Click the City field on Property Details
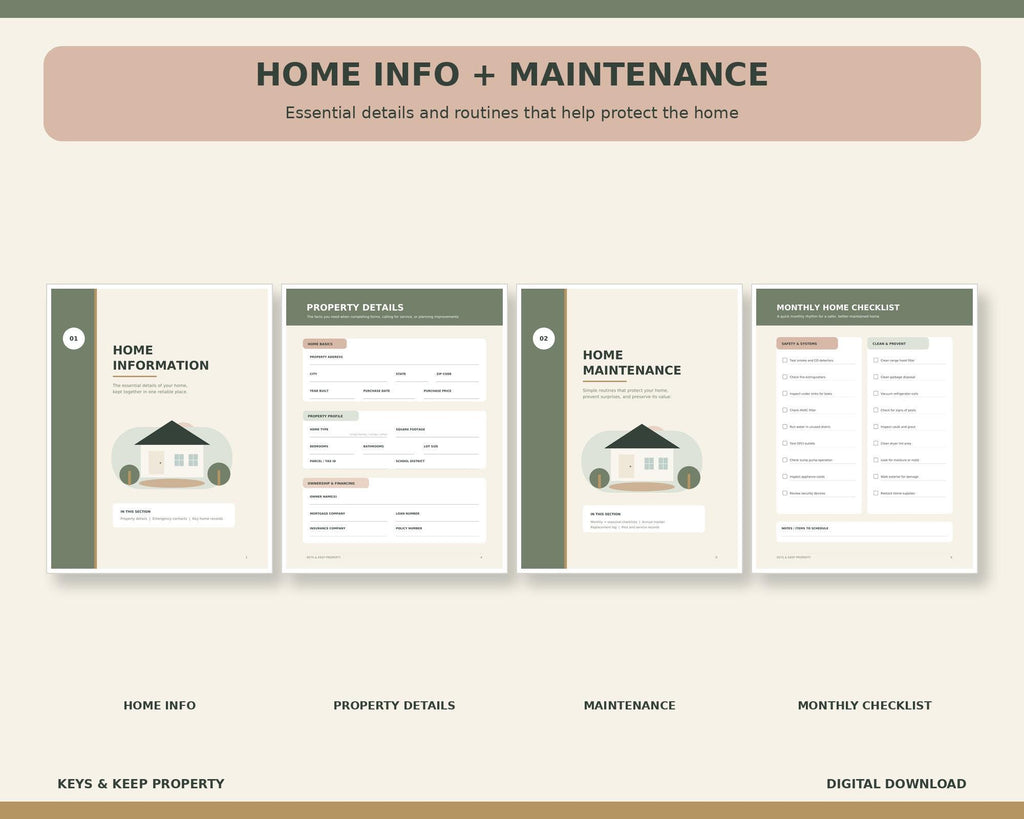 tap(348, 377)
